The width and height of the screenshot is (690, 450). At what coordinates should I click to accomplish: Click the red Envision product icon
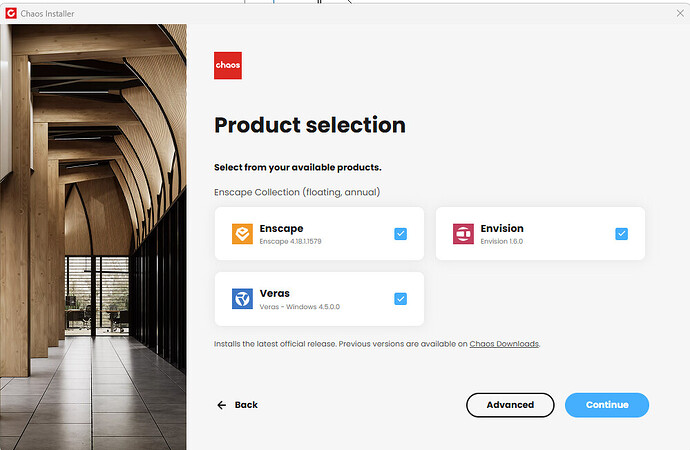463,234
